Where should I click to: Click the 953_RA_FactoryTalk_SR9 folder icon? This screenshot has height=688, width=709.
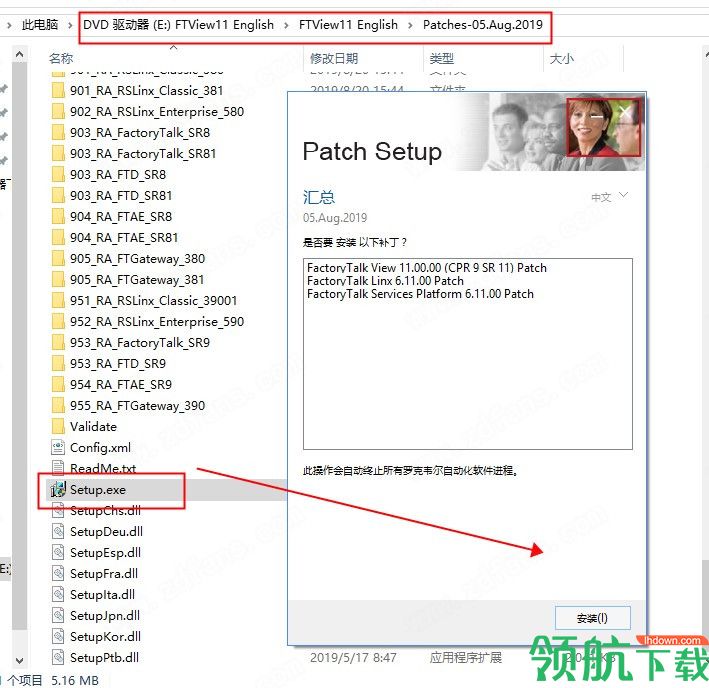coord(58,343)
